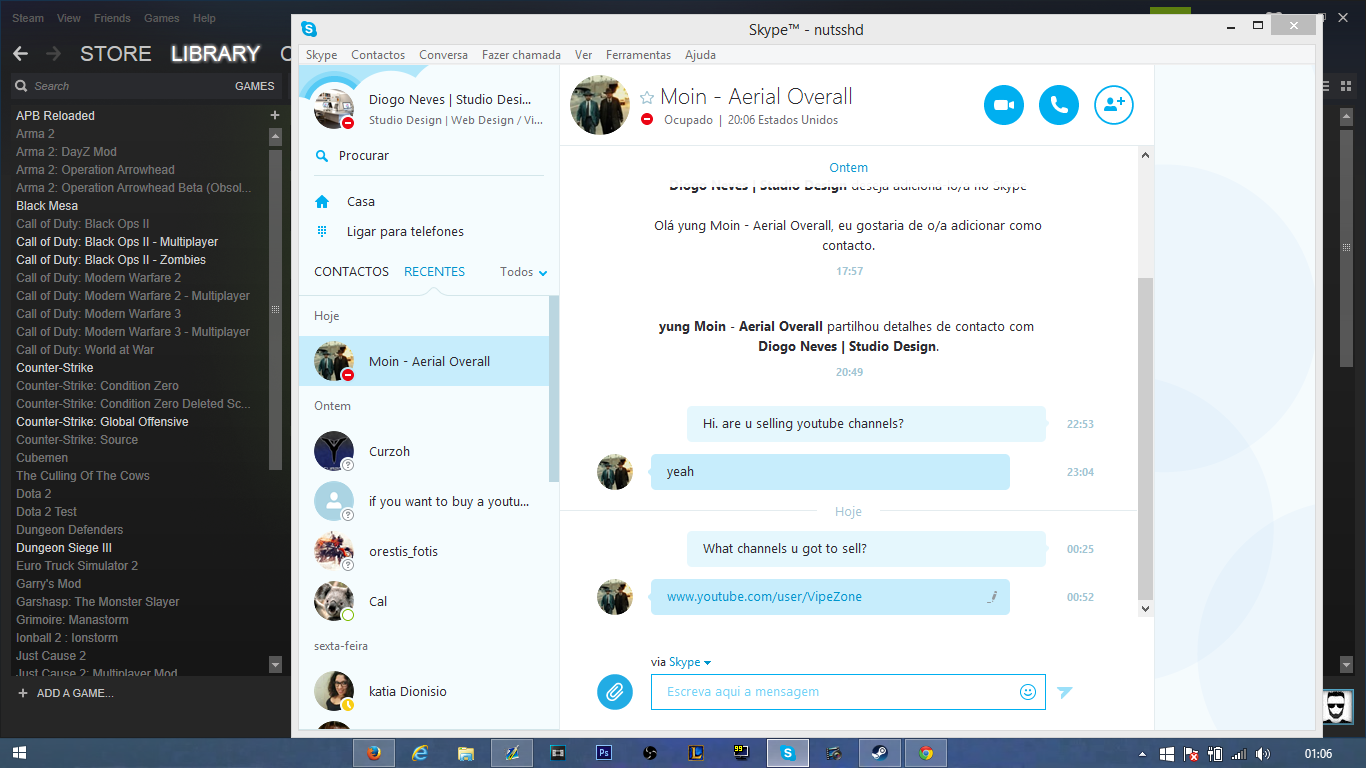Screen dimensions: 1366x768
Task: Open the Ferramentas menu
Action: point(638,55)
